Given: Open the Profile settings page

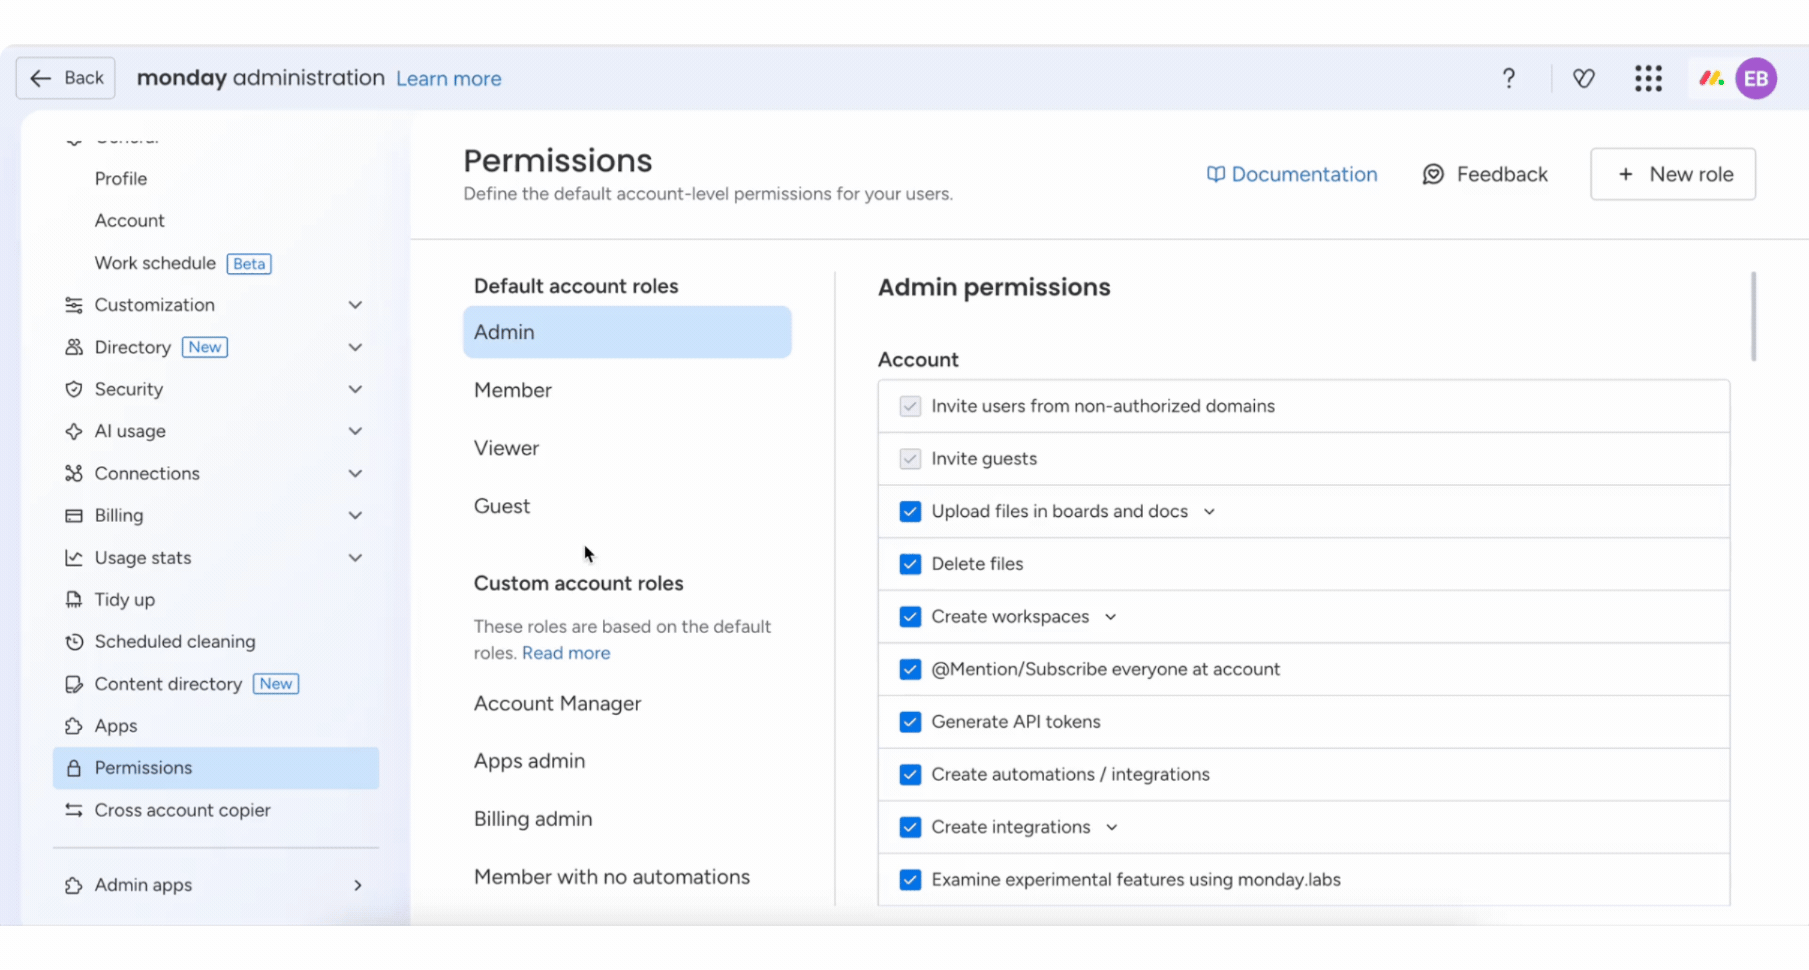Looking at the screenshot, I should point(121,179).
